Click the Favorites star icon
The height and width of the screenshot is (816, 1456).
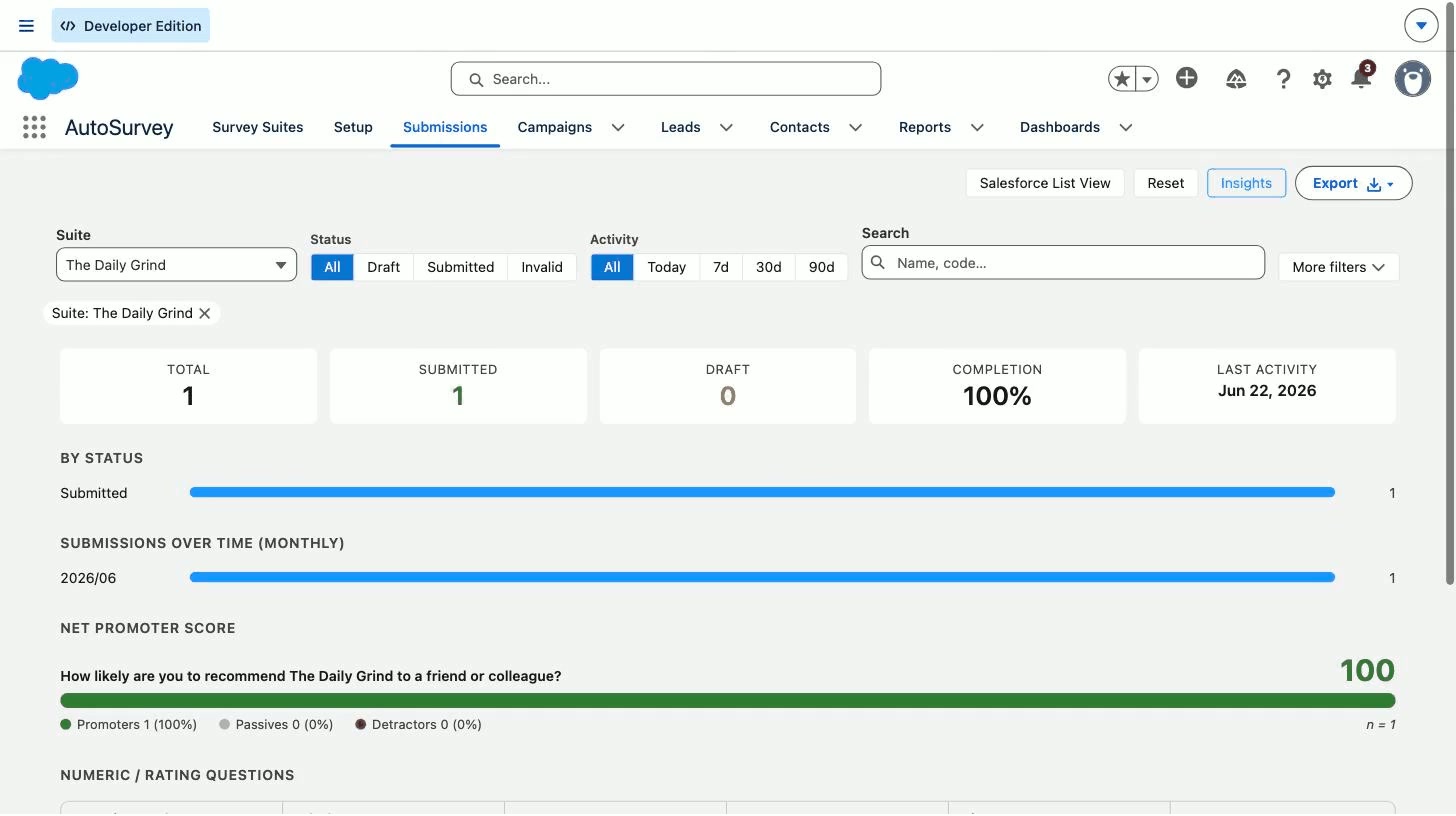click(1122, 79)
